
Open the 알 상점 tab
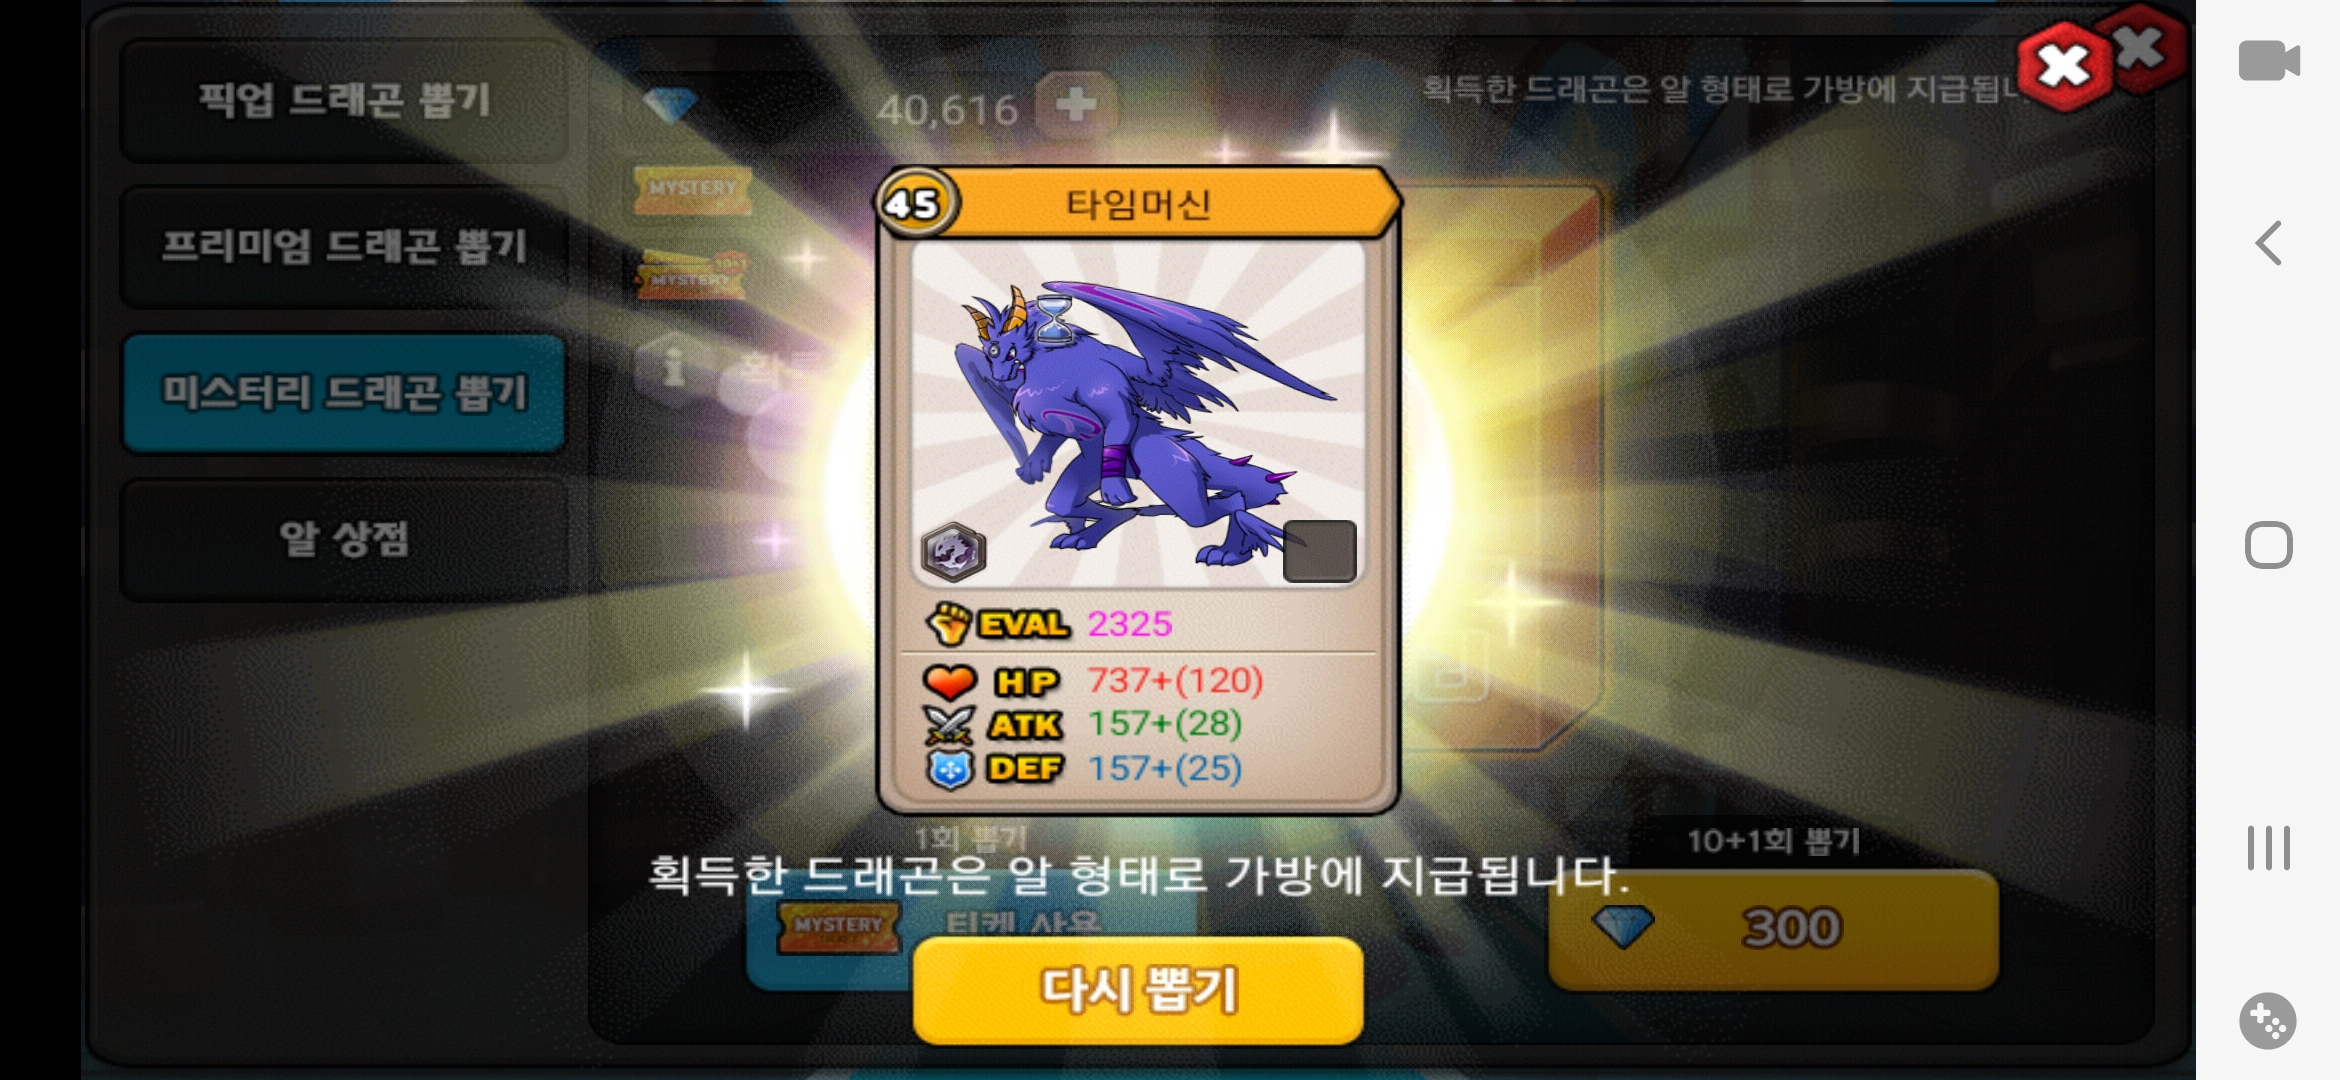(x=343, y=540)
